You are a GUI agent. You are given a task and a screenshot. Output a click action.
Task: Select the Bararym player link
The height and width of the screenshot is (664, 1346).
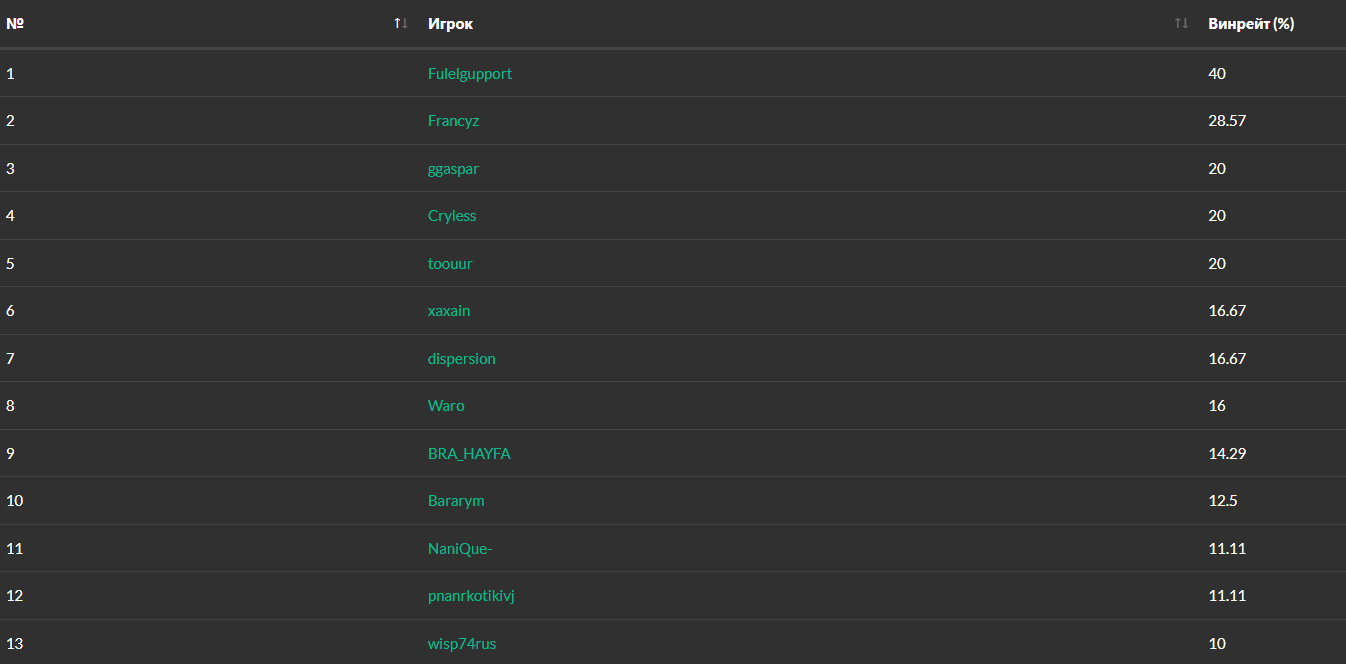click(456, 501)
